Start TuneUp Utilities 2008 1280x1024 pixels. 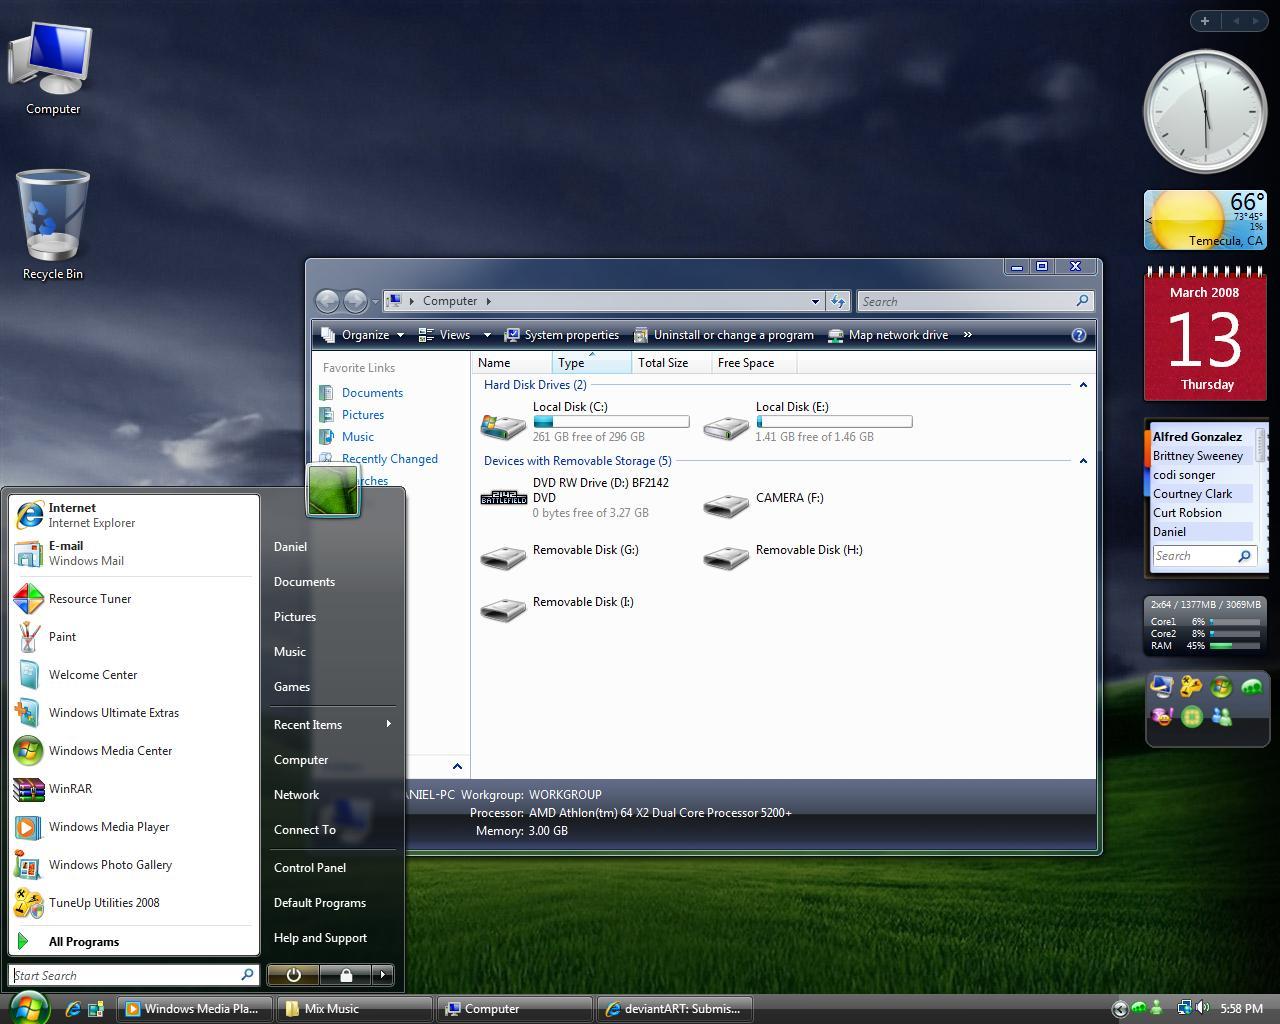[x=104, y=903]
